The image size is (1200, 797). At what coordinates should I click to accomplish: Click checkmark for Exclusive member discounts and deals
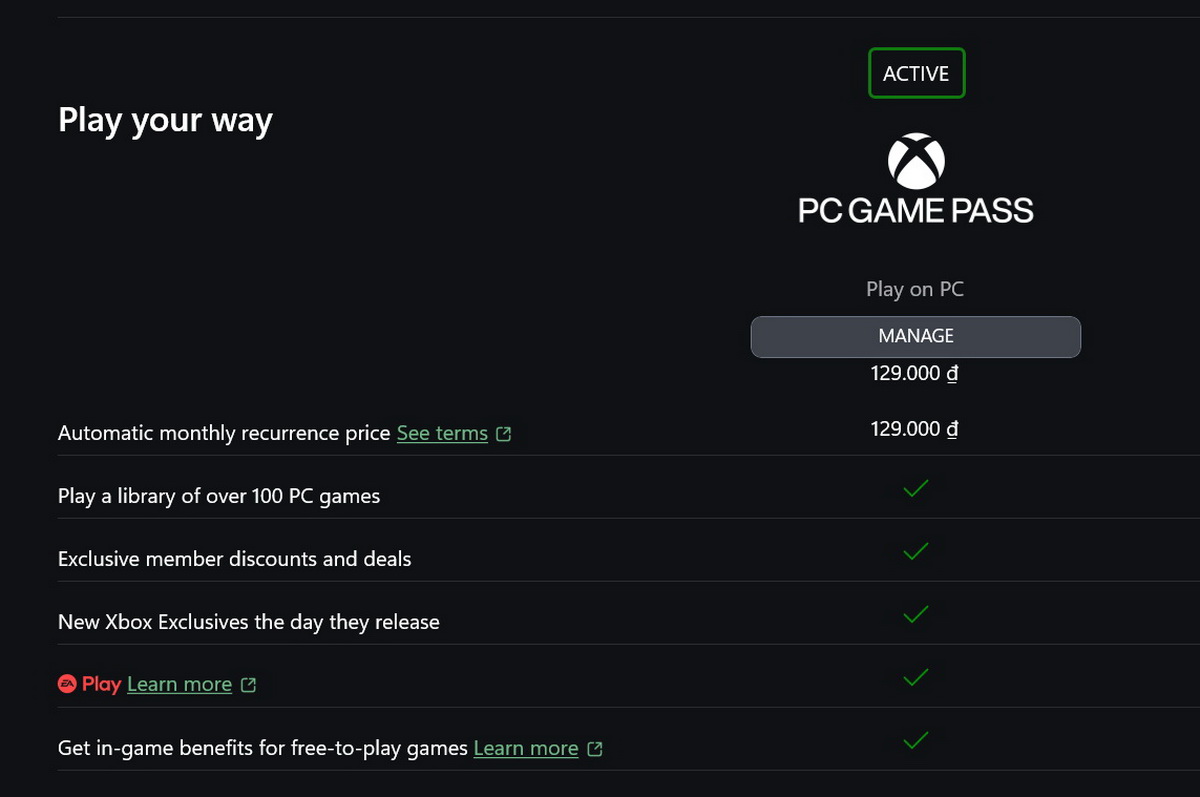915,551
